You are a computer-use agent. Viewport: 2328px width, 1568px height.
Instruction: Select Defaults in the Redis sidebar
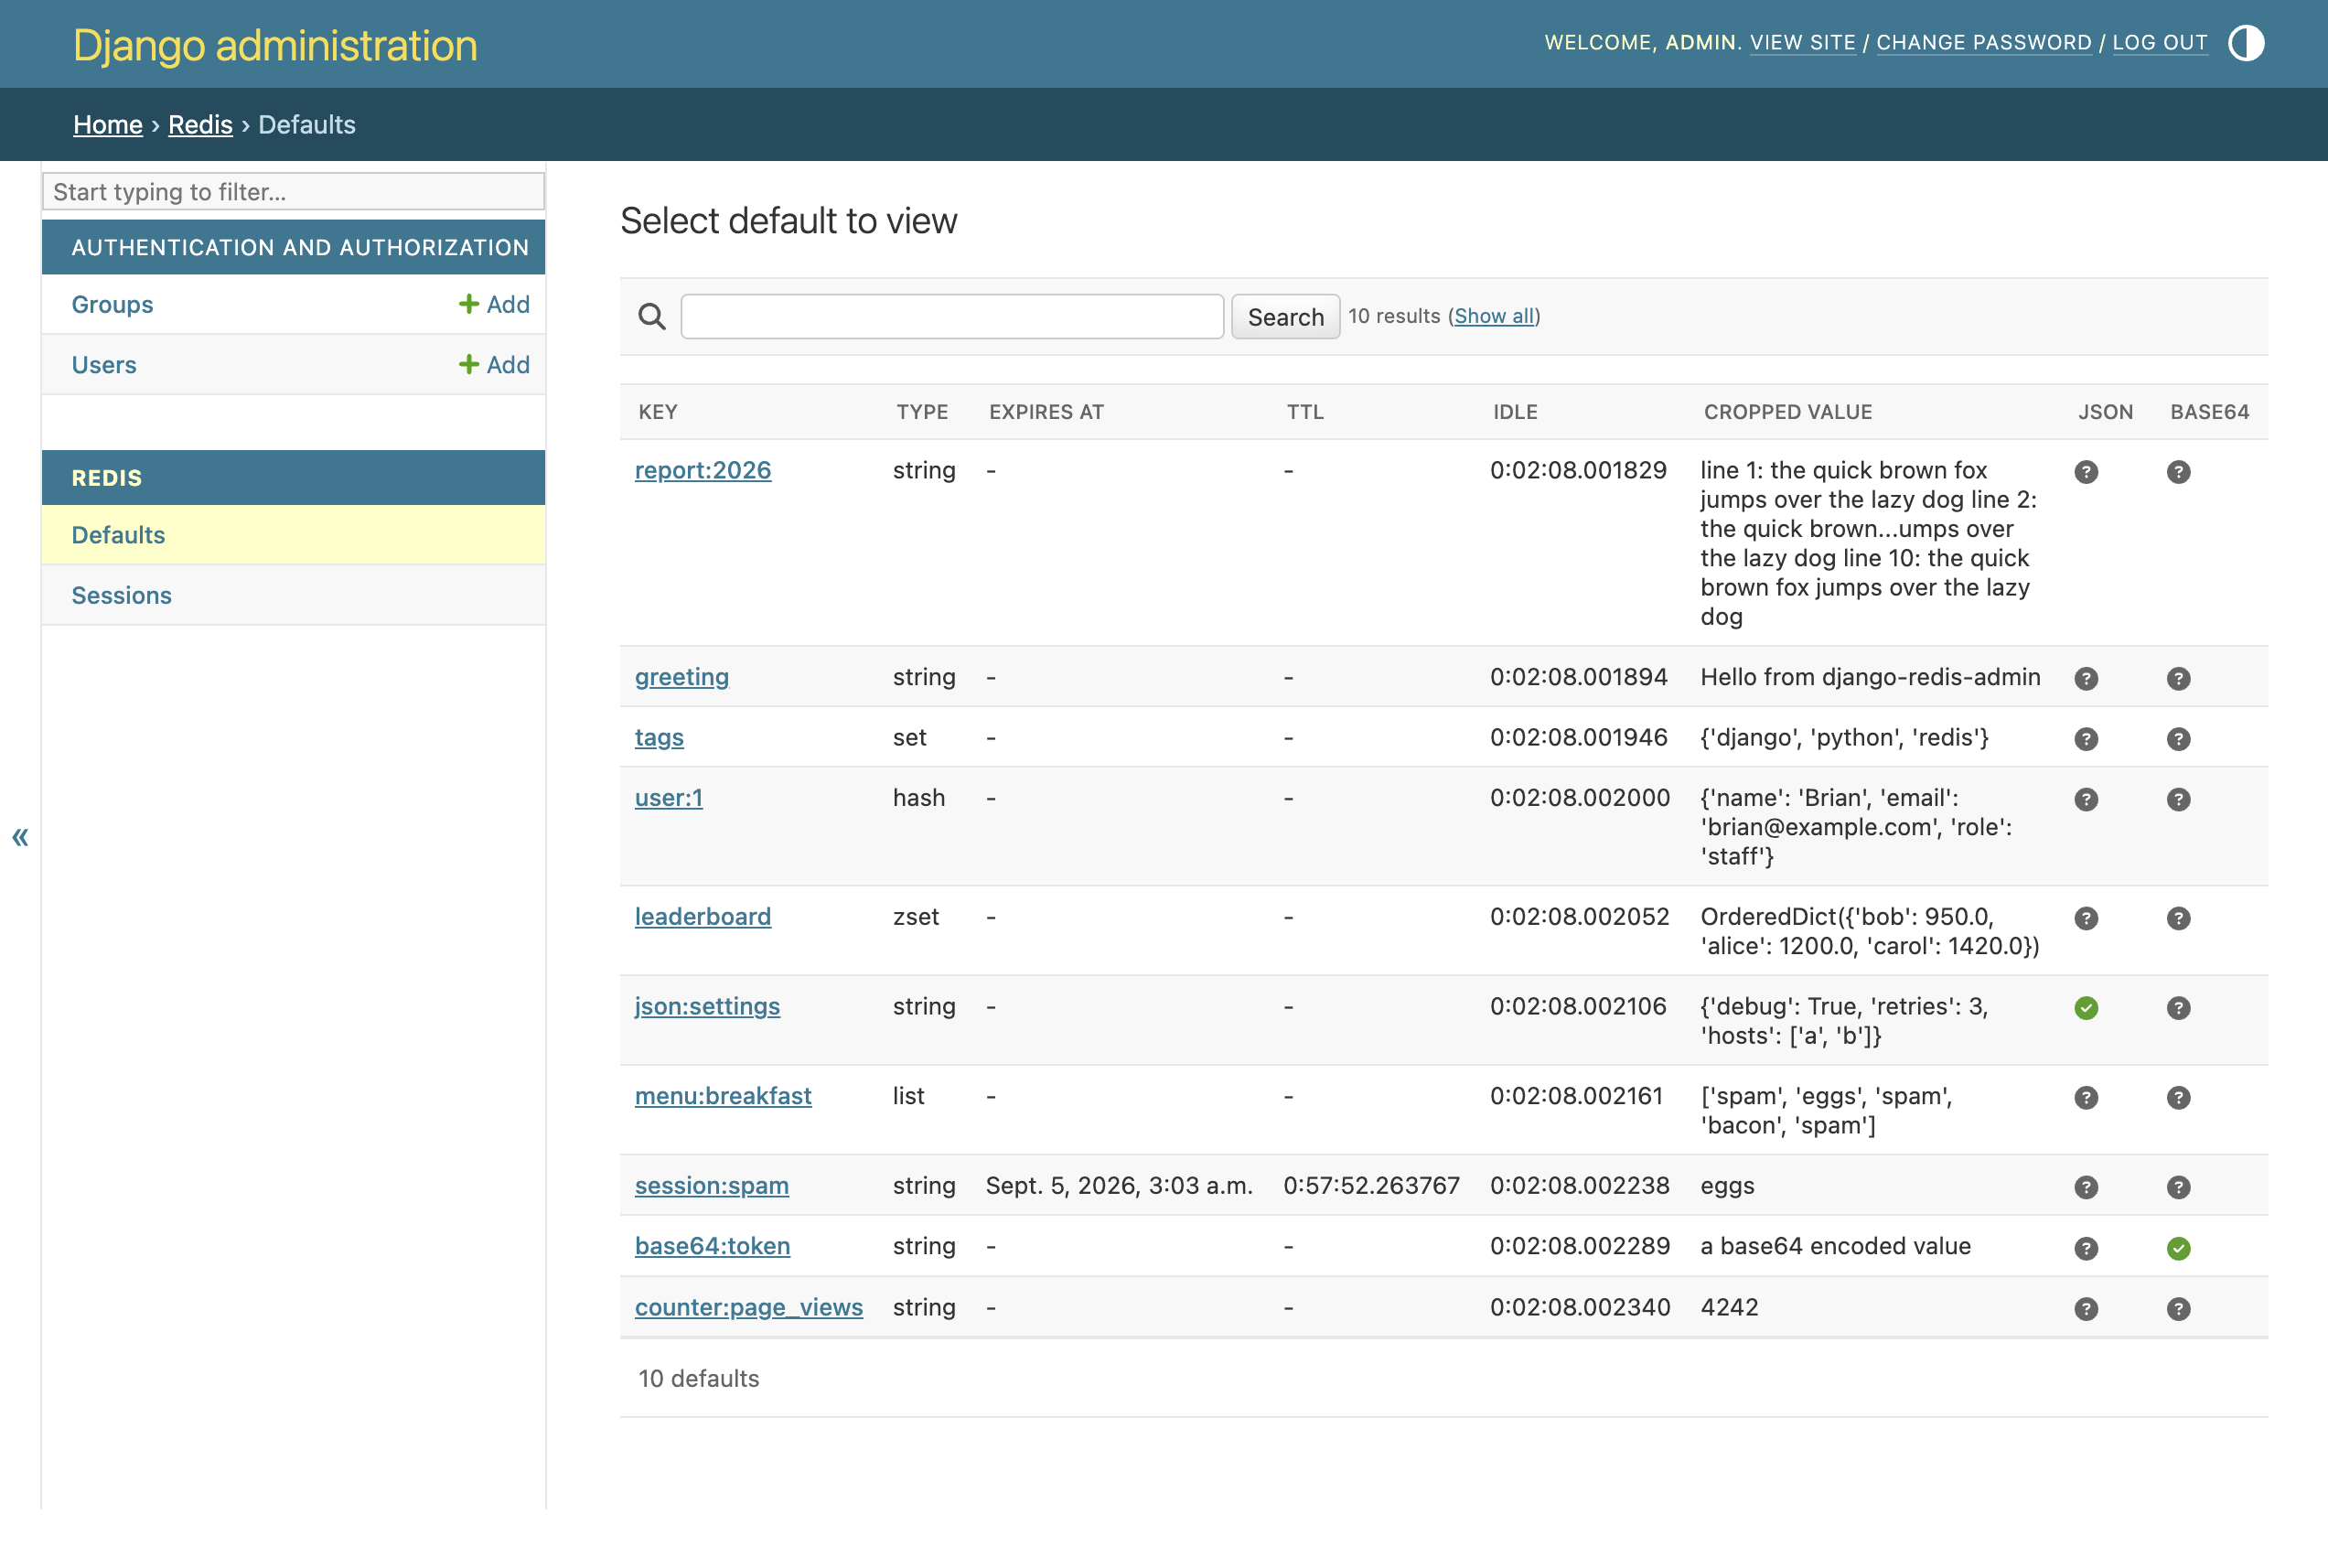click(118, 534)
